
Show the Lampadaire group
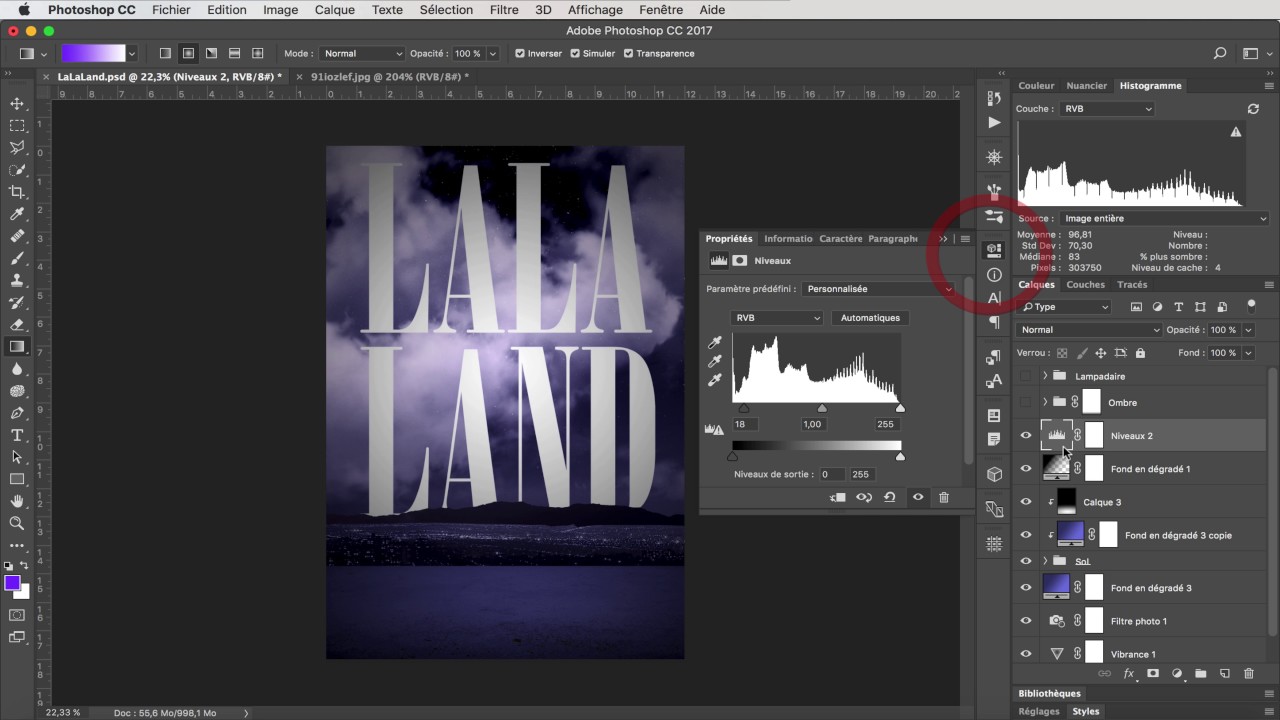[1025, 376]
